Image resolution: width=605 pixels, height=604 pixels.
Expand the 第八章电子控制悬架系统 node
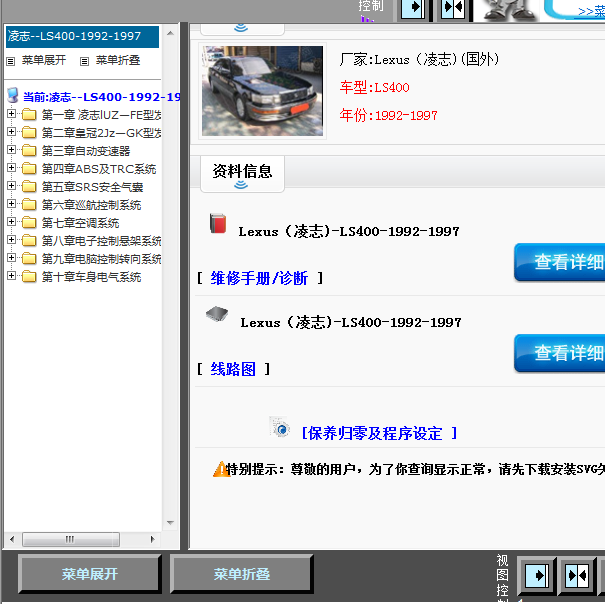pos(11,240)
